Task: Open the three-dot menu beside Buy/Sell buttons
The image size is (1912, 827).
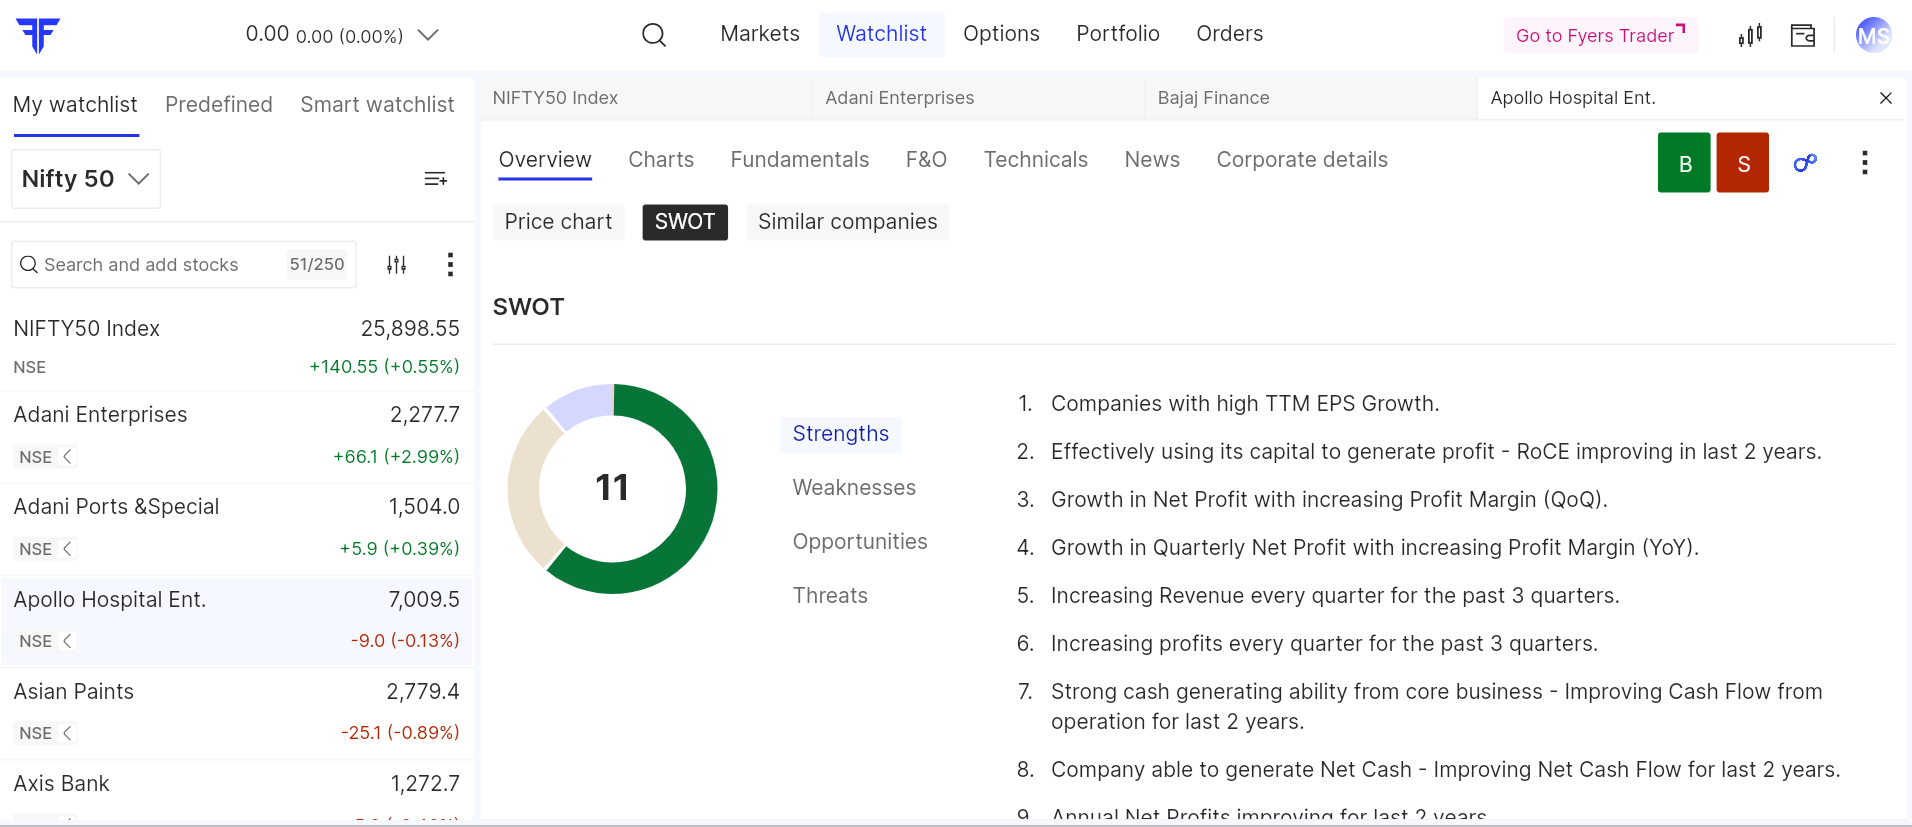Action: click(1864, 163)
